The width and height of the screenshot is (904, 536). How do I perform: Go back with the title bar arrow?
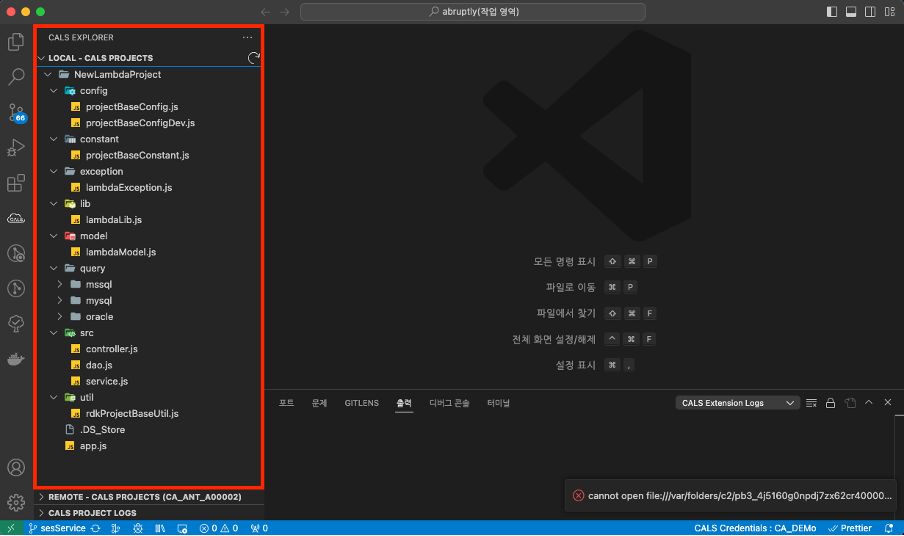coord(265,12)
